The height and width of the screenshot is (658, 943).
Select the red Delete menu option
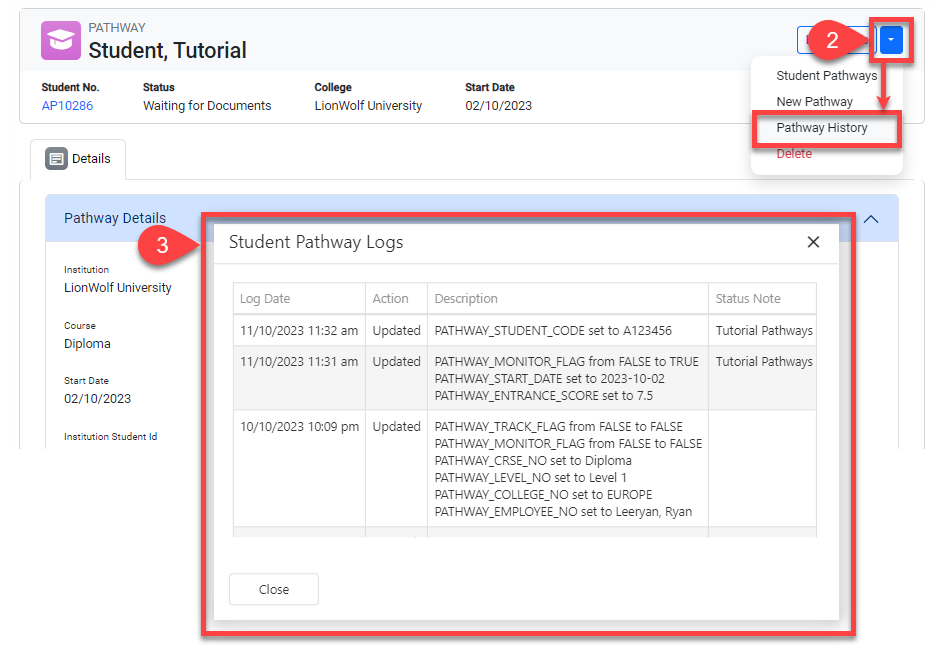pos(794,154)
